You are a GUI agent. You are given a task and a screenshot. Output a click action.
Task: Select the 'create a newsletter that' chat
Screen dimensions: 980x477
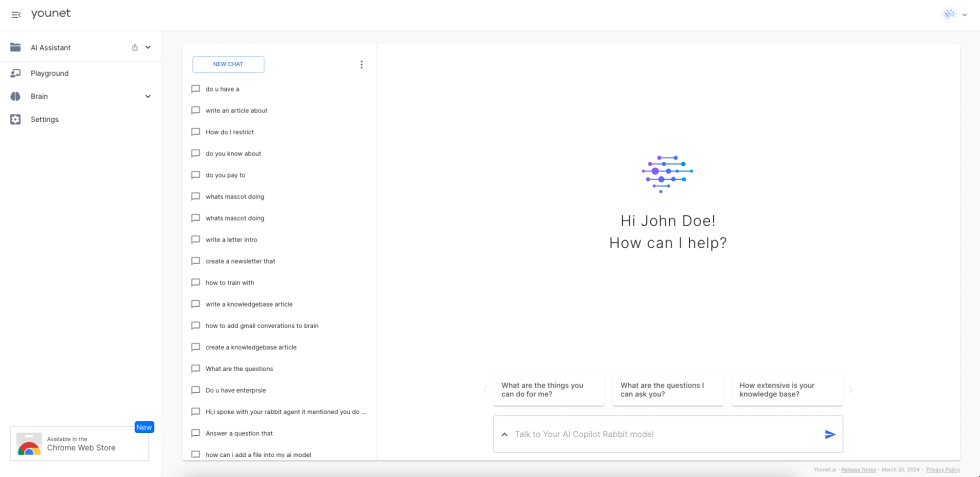[240, 261]
